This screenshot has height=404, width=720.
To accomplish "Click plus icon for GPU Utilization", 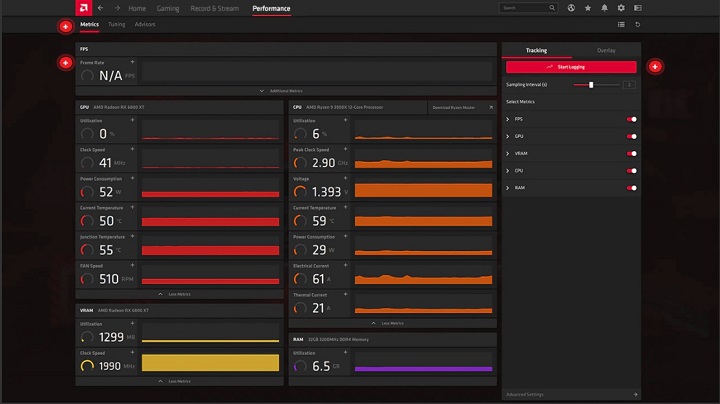I will coord(132,120).
